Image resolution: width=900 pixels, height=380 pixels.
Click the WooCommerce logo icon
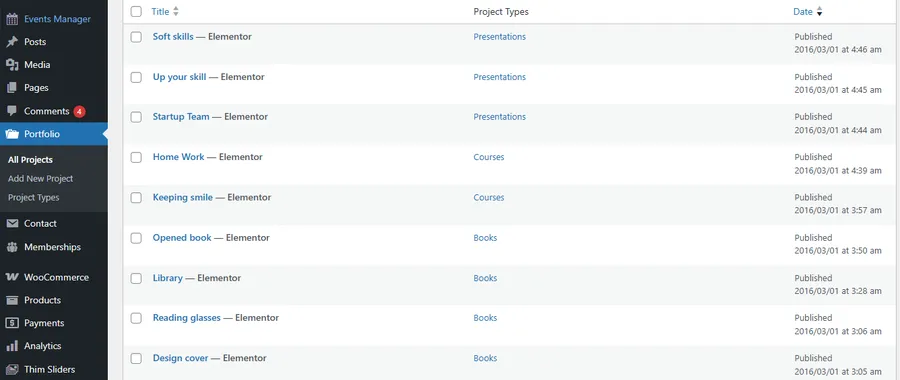point(12,277)
